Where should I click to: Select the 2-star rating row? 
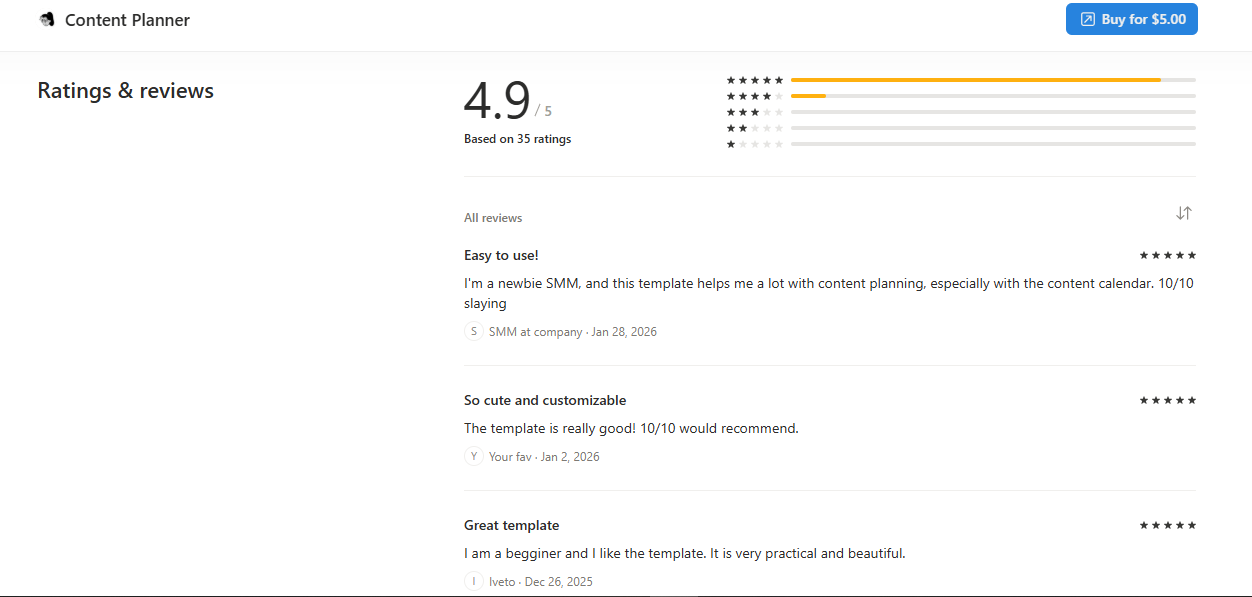tap(960, 128)
